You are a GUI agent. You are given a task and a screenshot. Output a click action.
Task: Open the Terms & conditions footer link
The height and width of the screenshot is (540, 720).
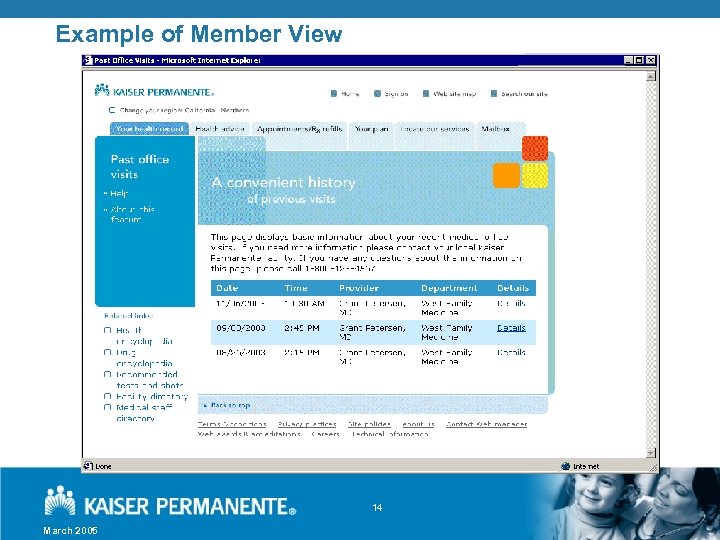(x=232, y=424)
